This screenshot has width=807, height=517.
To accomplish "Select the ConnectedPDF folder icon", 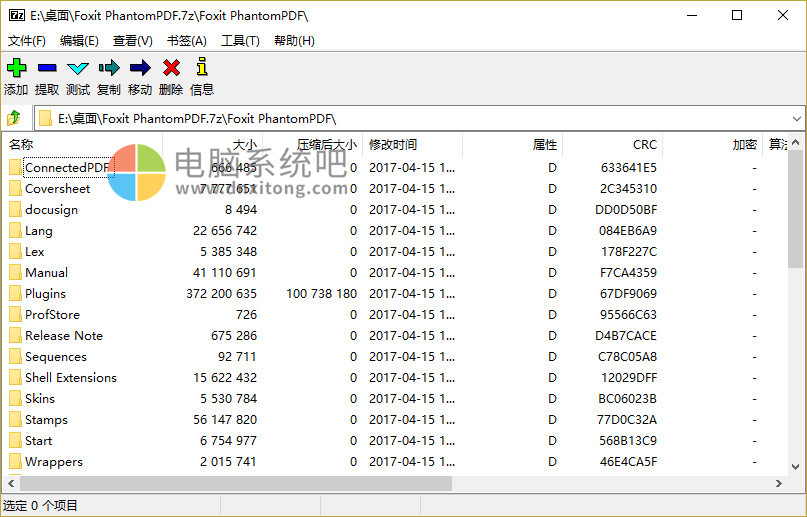I will pyautogui.click(x=15, y=167).
